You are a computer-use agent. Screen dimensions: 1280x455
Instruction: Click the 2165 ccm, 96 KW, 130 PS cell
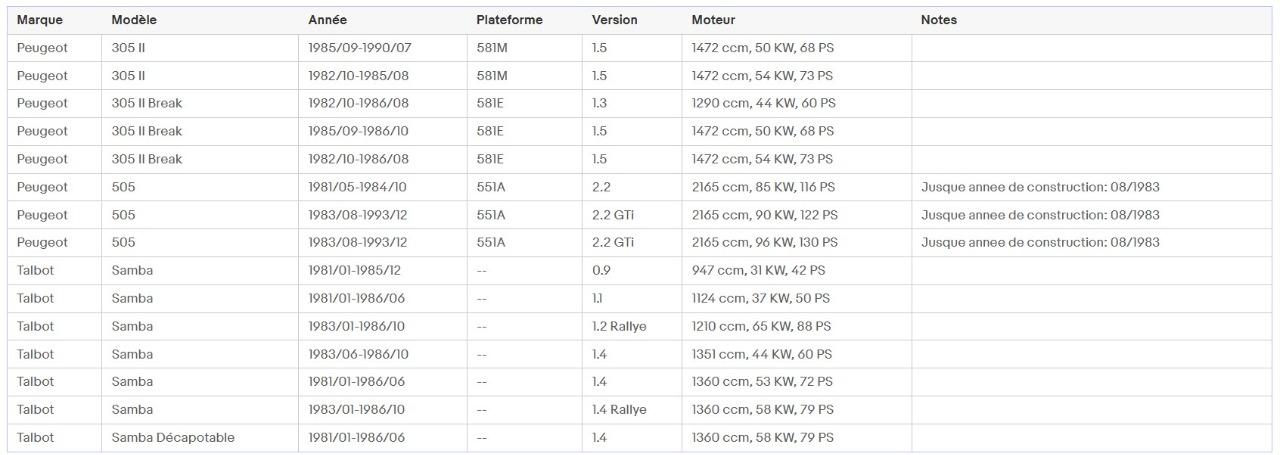click(x=764, y=242)
